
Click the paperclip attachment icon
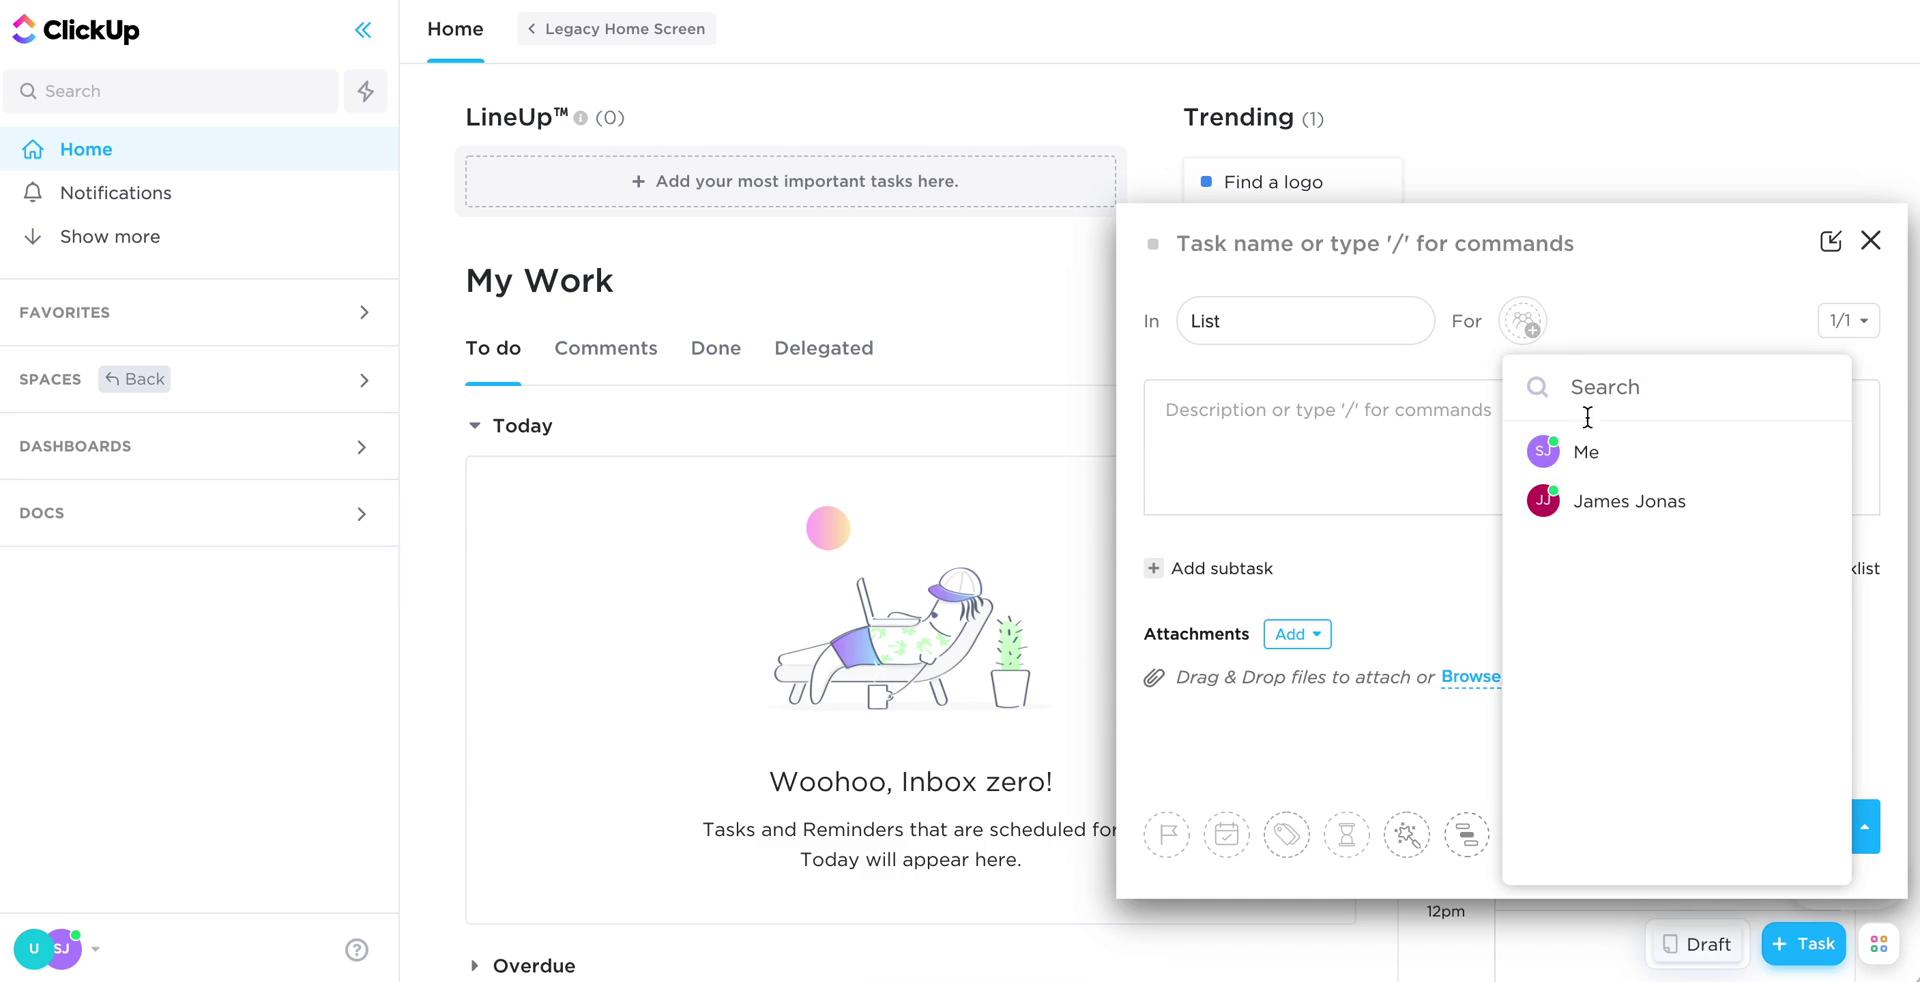tap(1154, 678)
